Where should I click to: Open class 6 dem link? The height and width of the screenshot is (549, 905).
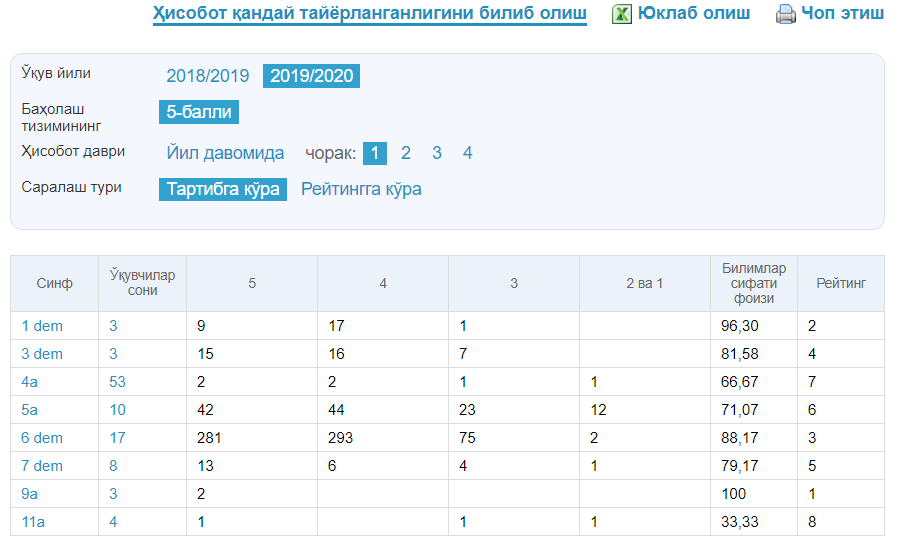tap(42, 438)
